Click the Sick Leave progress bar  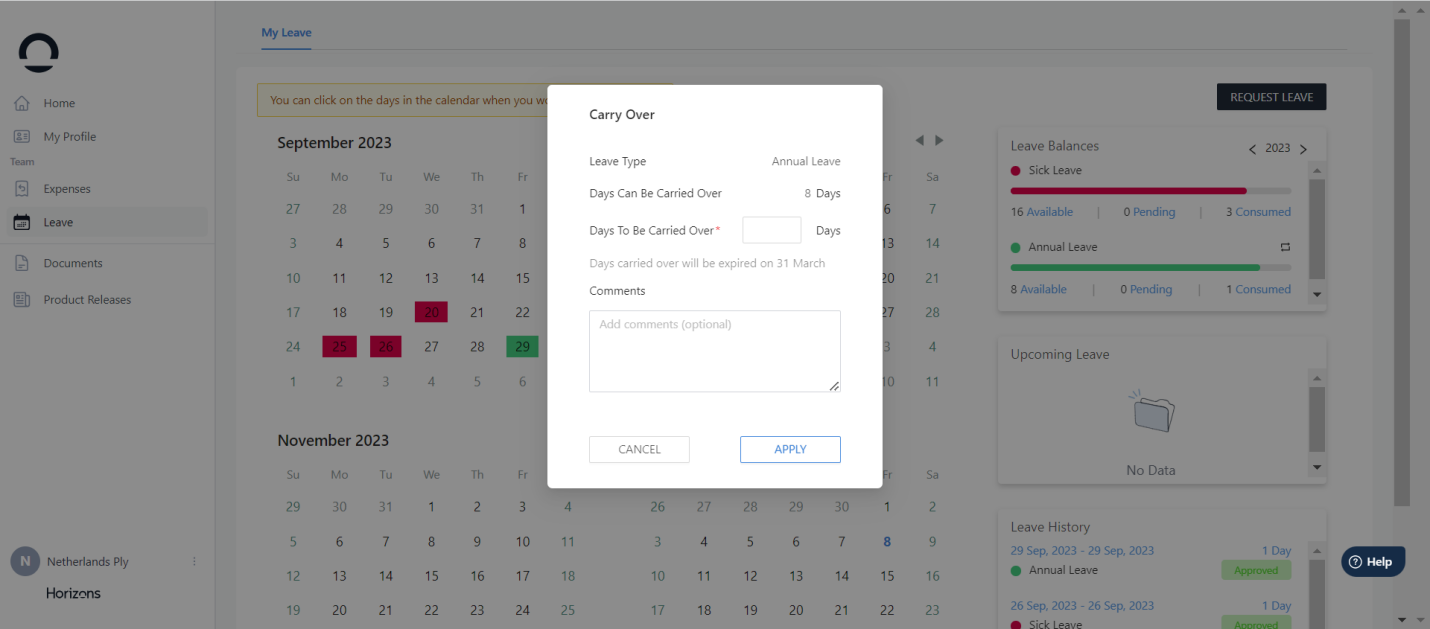1150,190
